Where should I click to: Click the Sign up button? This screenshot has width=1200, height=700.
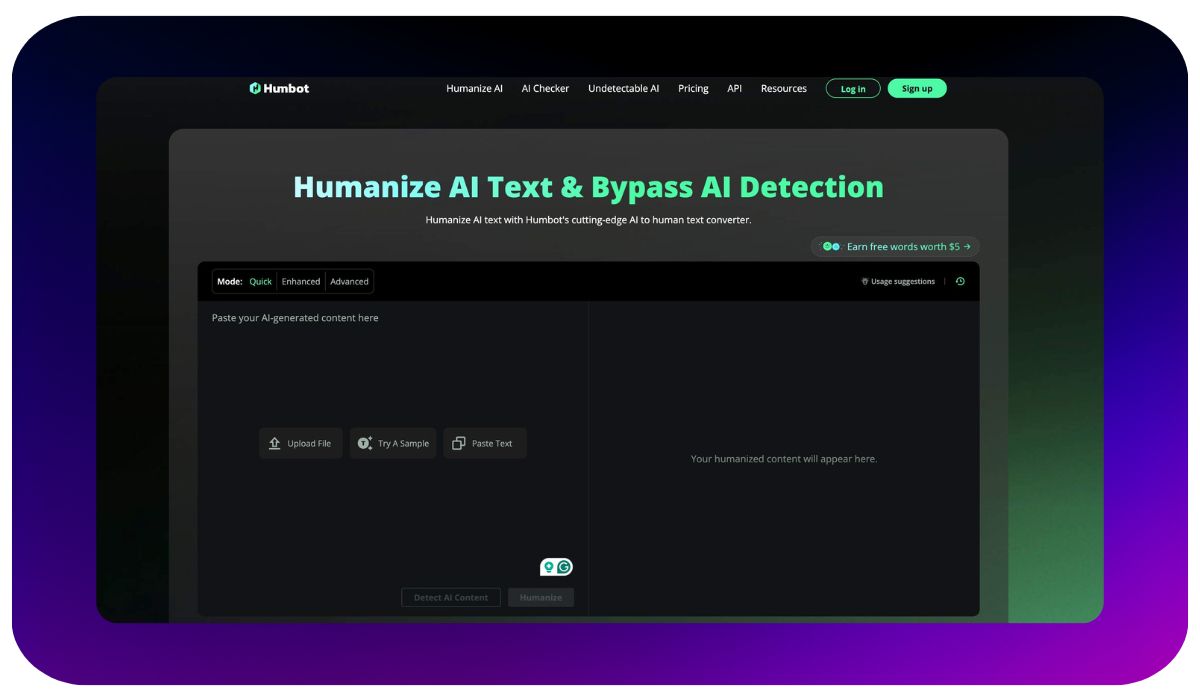point(917,89)
